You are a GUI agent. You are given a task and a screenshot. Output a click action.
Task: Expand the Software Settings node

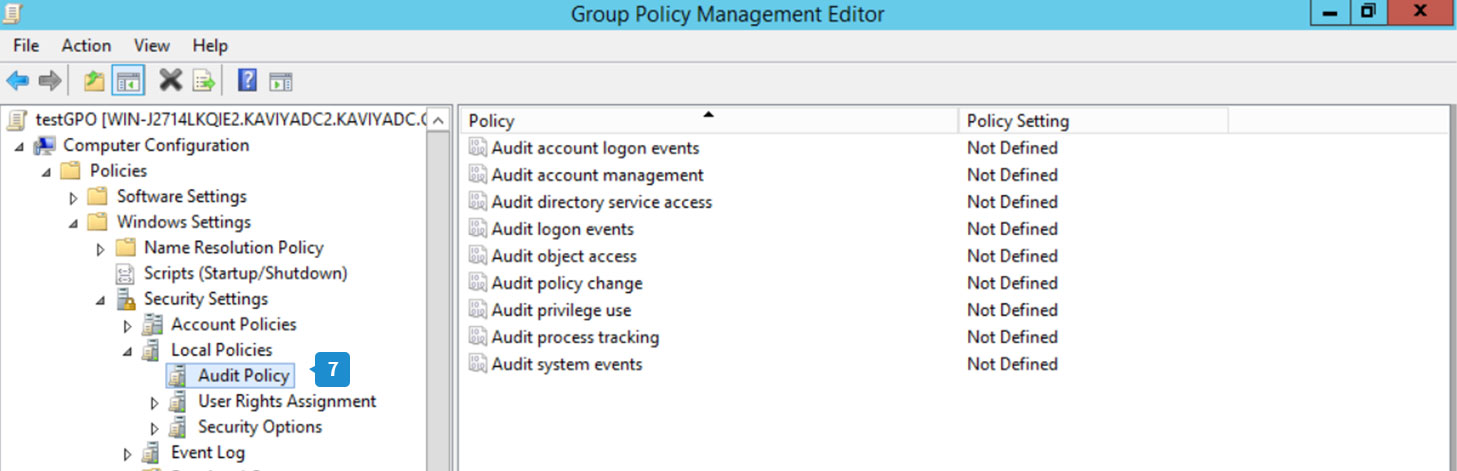73,197
